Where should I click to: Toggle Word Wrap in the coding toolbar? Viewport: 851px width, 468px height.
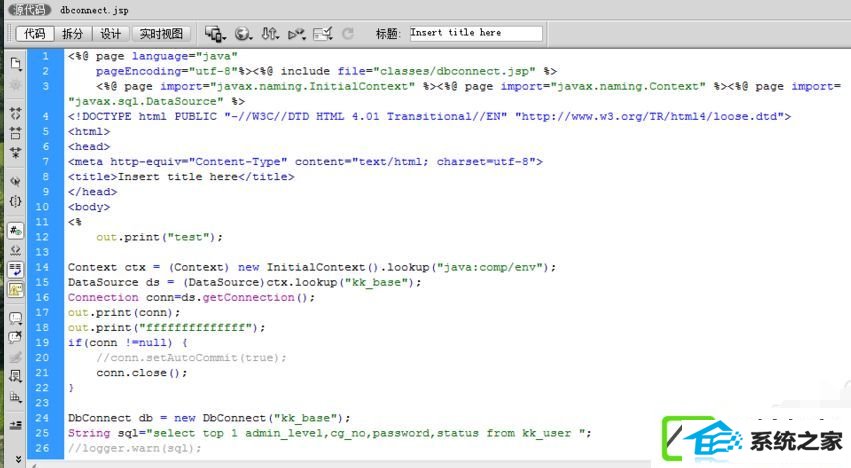tap(16, 269)
